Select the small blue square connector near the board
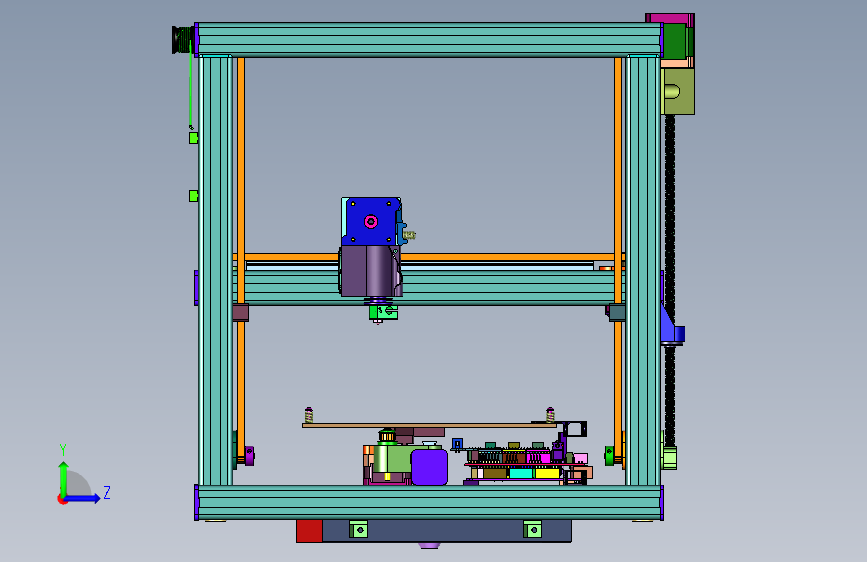This screenshot has height=562, width=867. 457,444
